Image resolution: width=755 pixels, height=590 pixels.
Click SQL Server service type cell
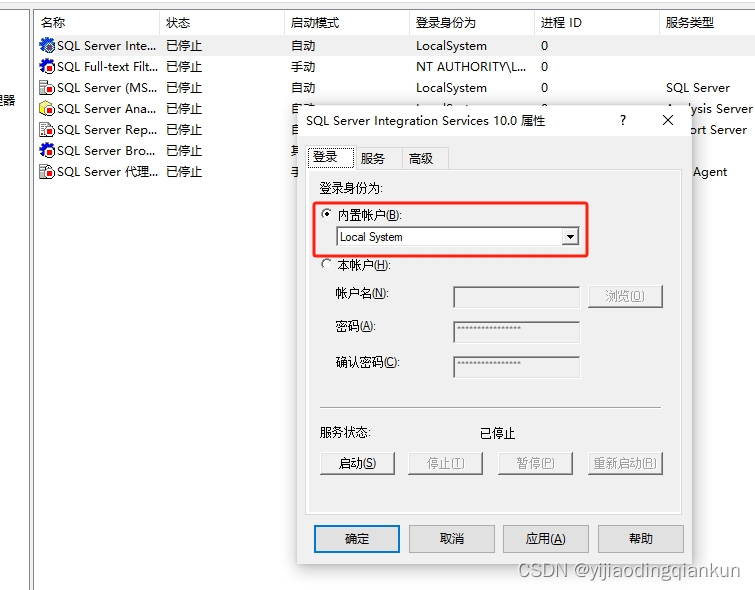coord(698,88)
